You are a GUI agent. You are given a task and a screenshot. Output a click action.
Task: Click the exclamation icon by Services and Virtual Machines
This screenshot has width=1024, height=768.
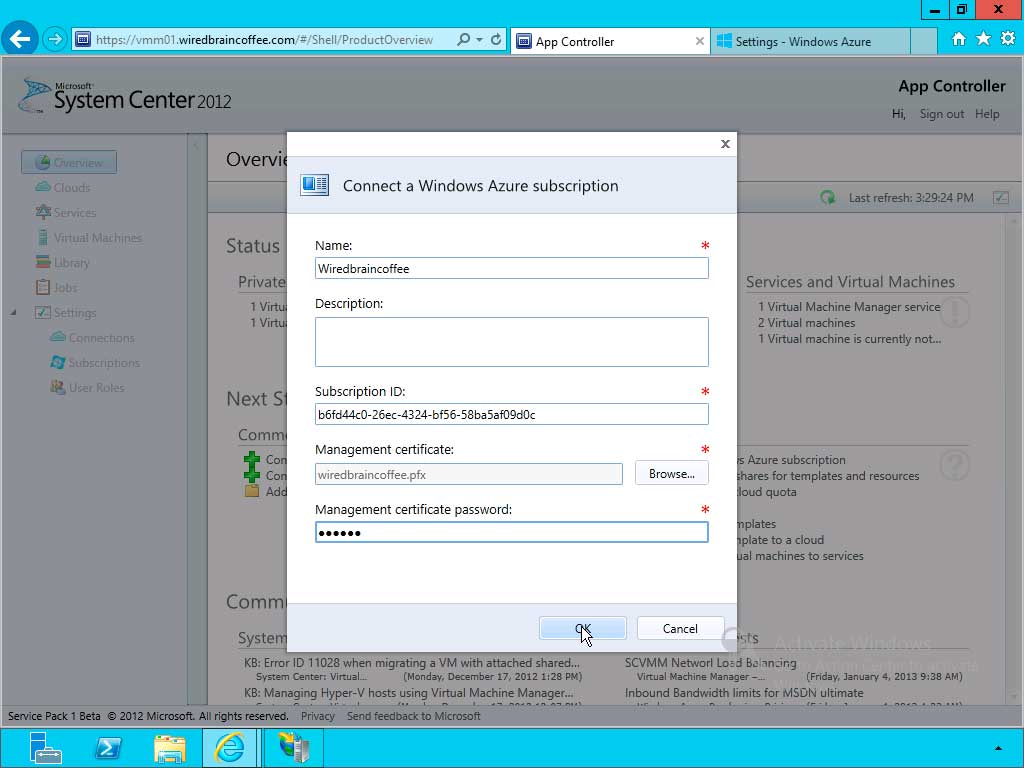[x=955, y=312]
